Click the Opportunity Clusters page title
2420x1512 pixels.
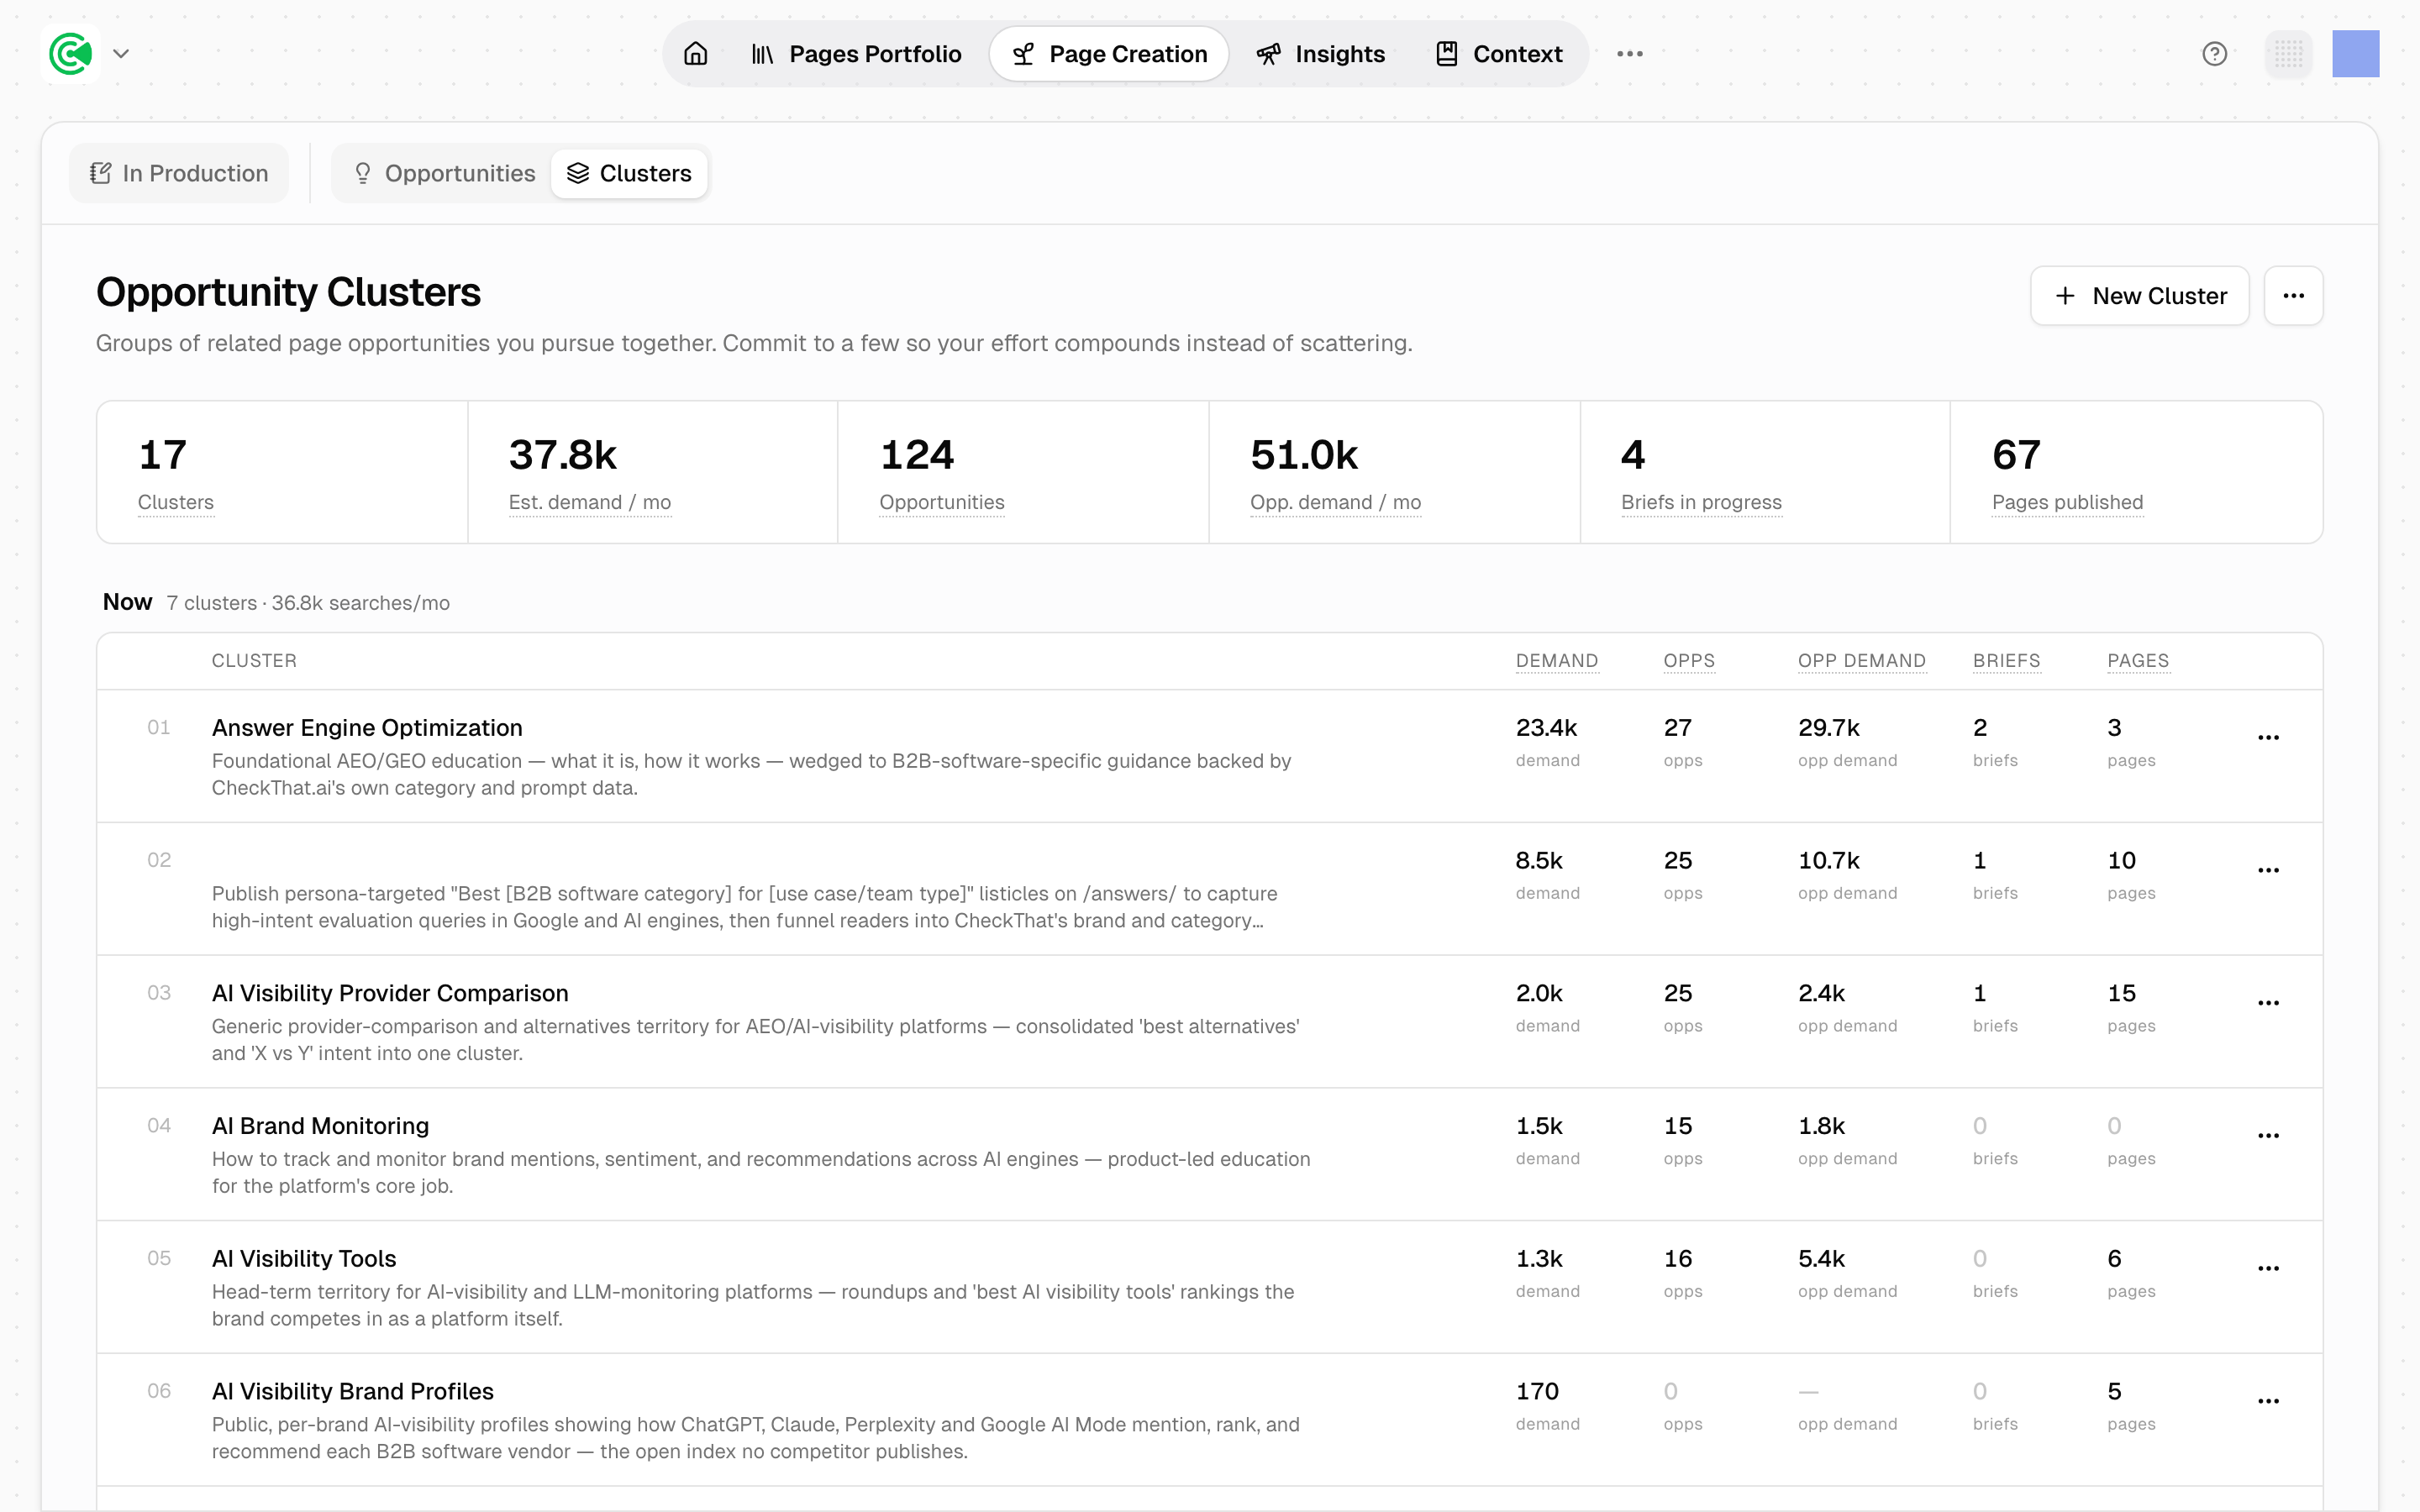[288, 292]
